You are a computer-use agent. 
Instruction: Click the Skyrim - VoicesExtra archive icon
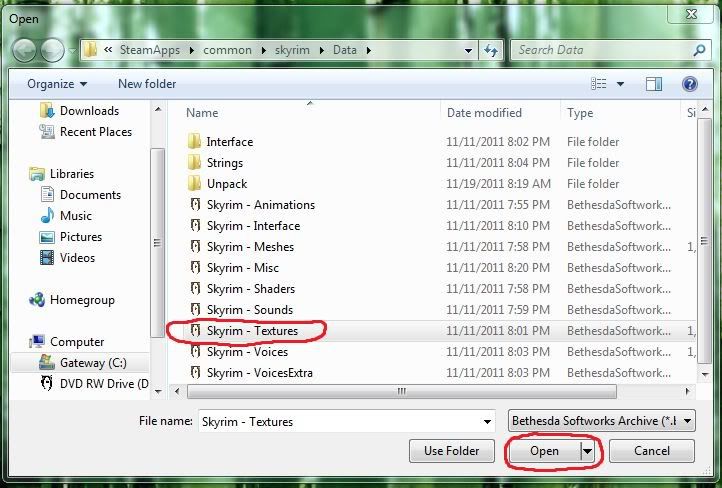[196, 373]
